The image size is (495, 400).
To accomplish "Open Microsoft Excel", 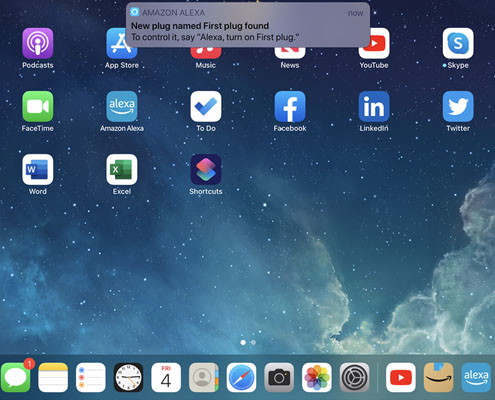I will pyautogui.click(x=122, y=169).
